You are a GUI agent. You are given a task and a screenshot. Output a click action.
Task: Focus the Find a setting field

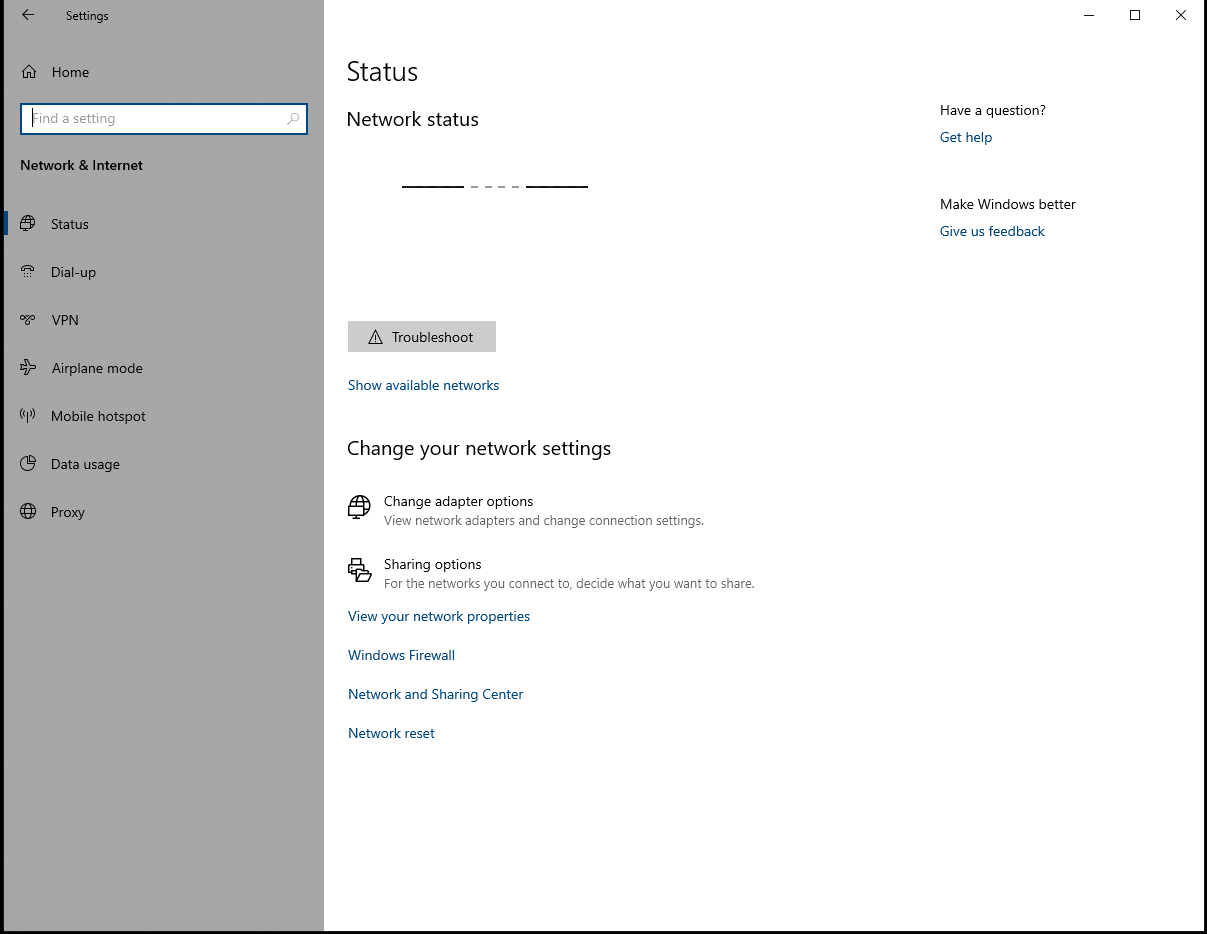click(164, 118)
